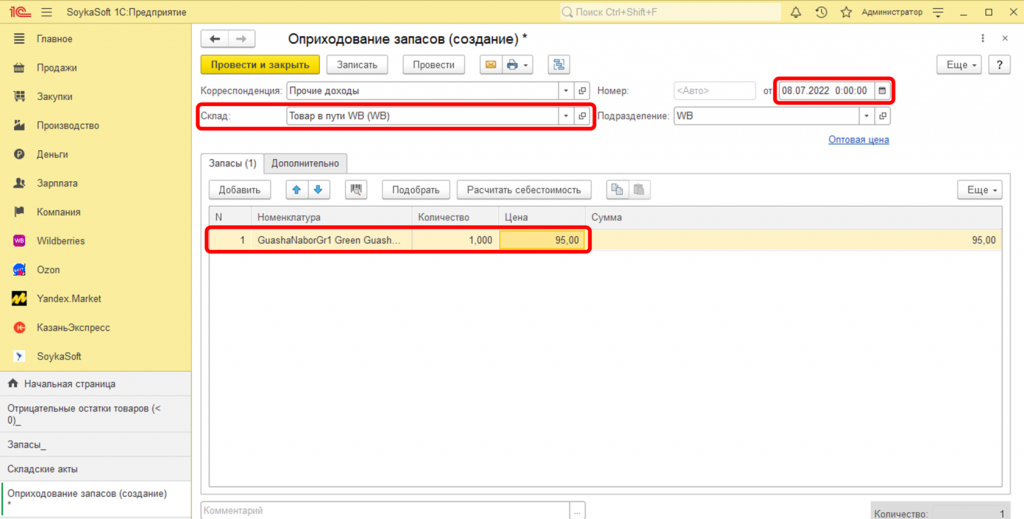Expand the Корреспонденция dropdown
Screen dimensions: 1024x519
(565, 91)
